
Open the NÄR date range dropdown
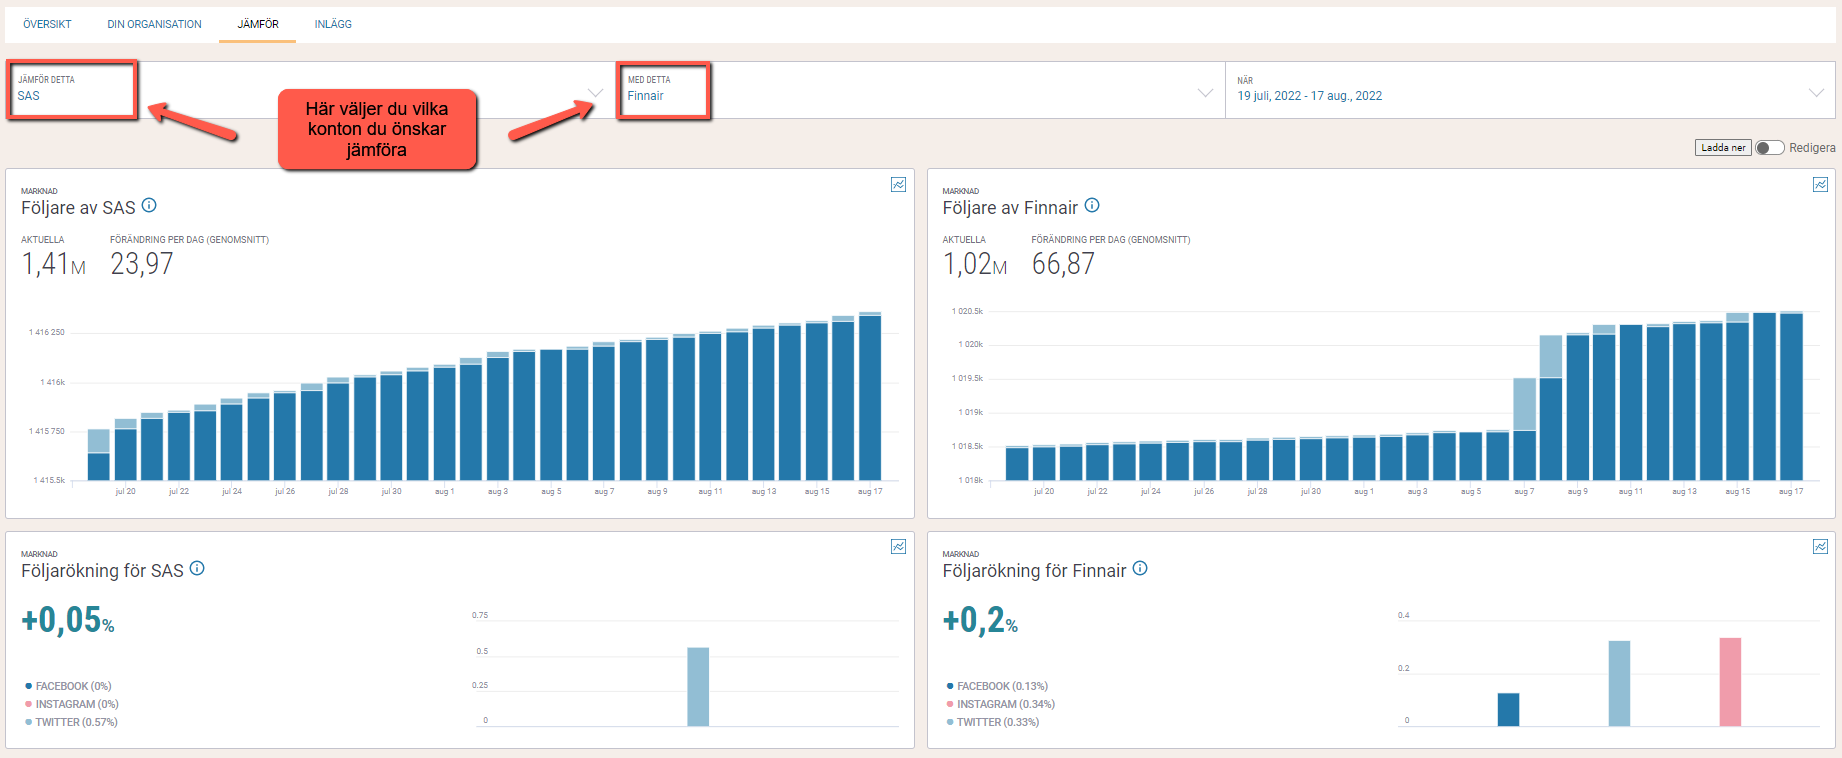coord(1530,90)
